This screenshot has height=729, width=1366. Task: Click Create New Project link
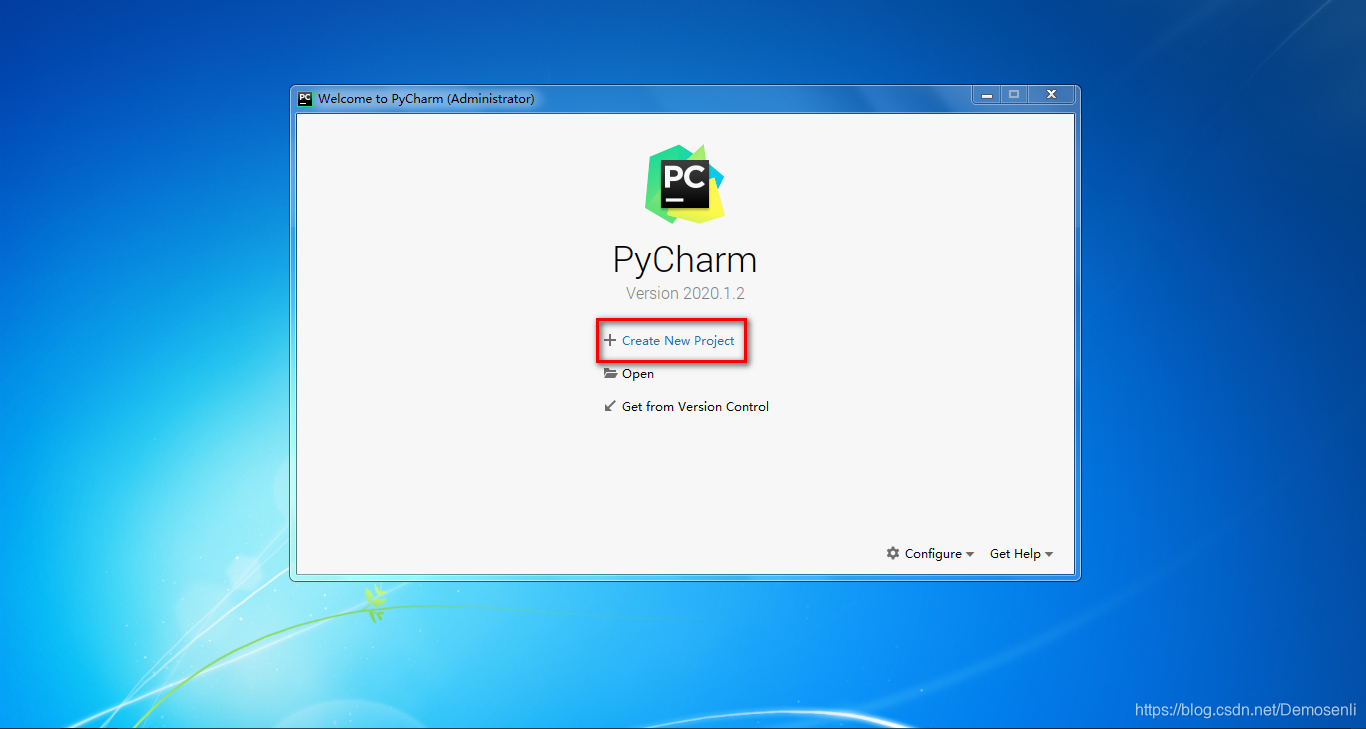click(678, 341)
